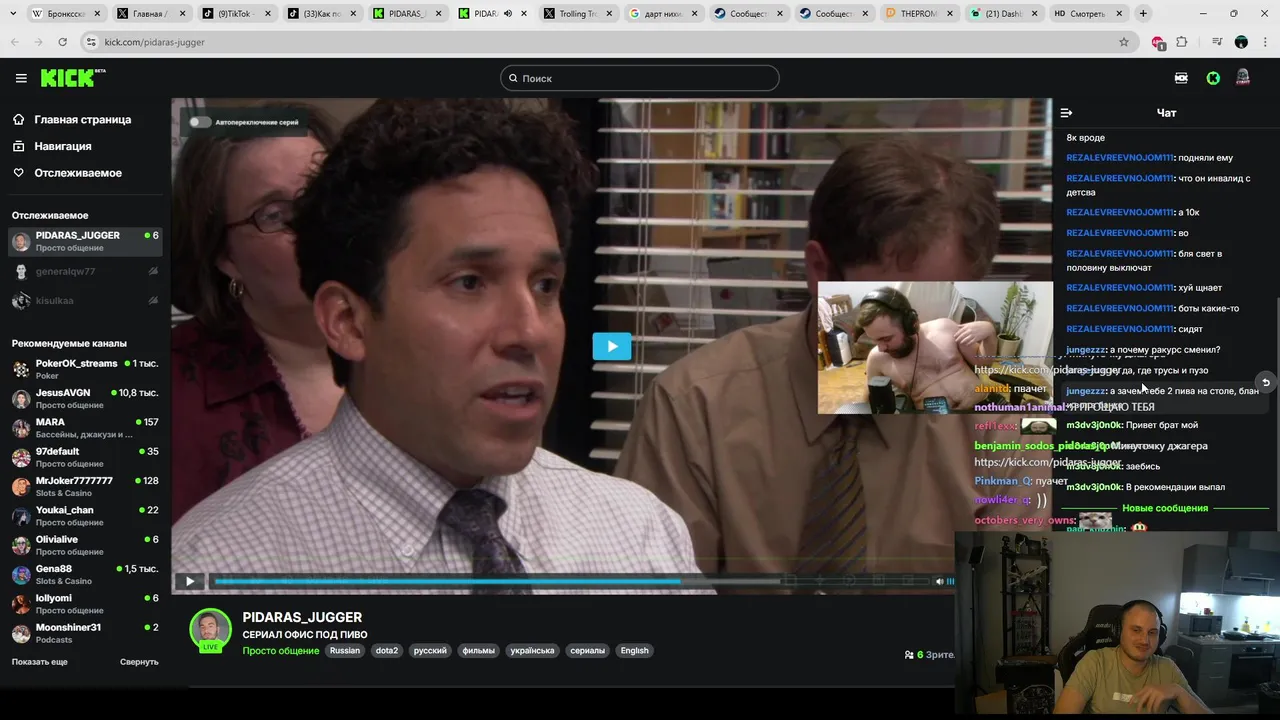Screen dimensions: 1280x720
Task: Click the English tag
Action: tap(634, 651)
